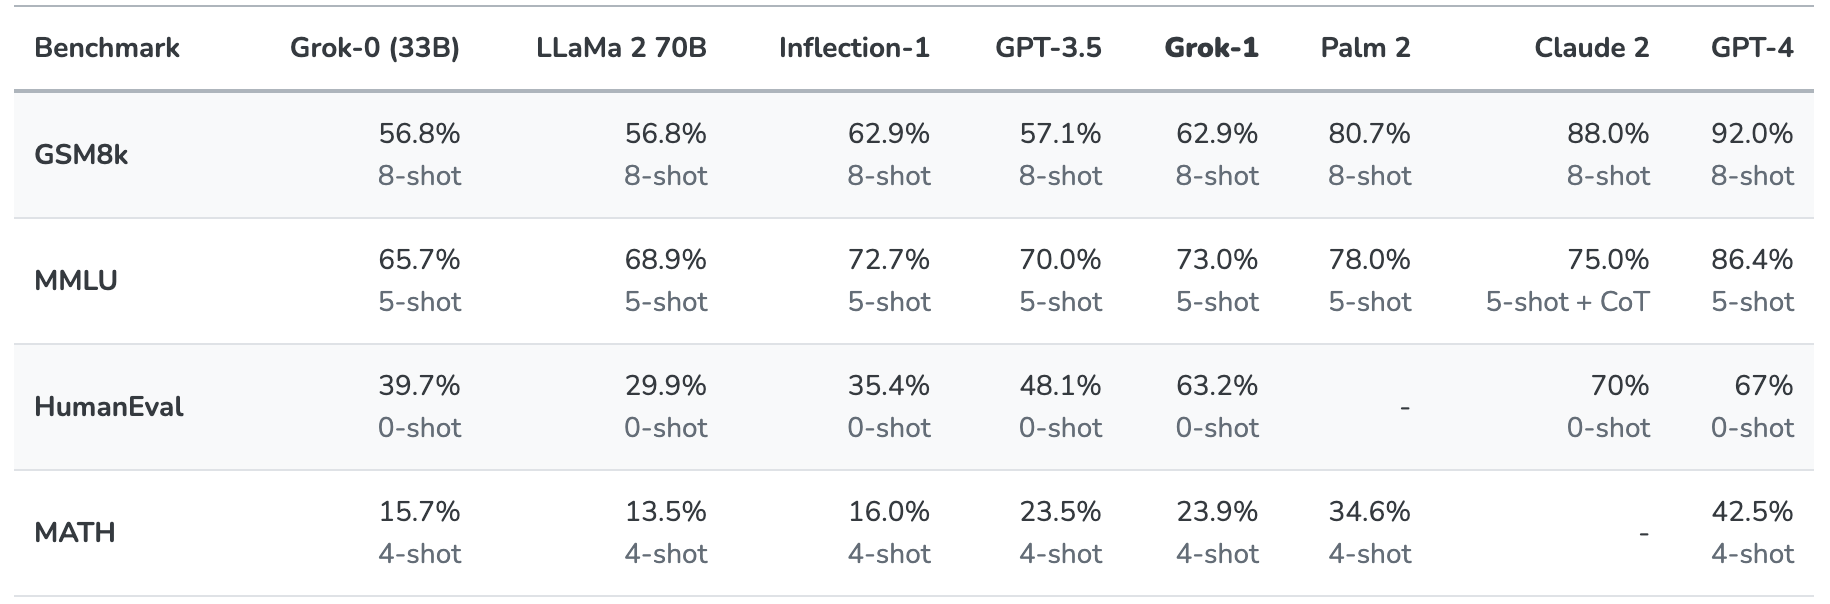This screenshot has height=604, width=1830.
Task: Select the HumanEval row label
Action: (x=109, y=407)
